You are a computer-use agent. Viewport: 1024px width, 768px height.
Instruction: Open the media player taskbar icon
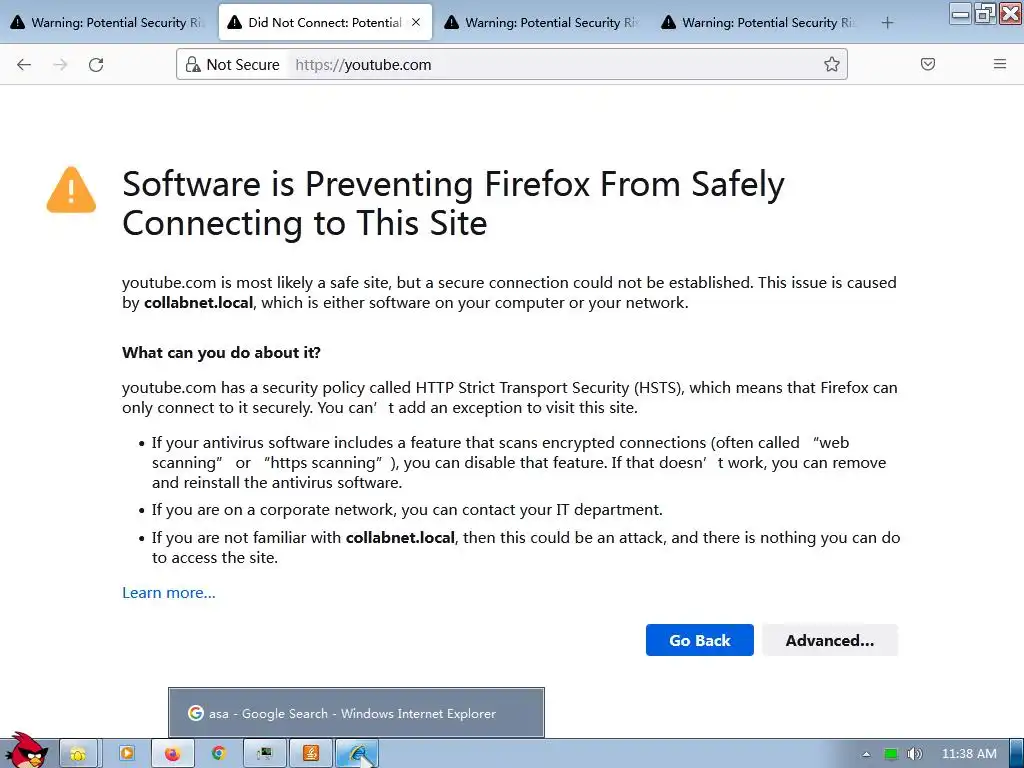coord(127,754)
